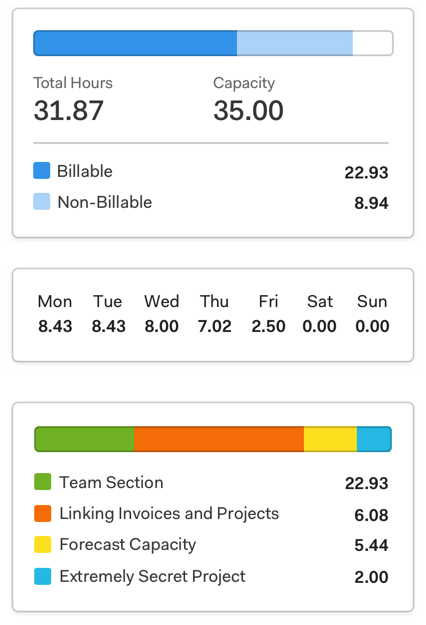
Task: Click the Total Hours value 31.87
Action: coord(69,110)
